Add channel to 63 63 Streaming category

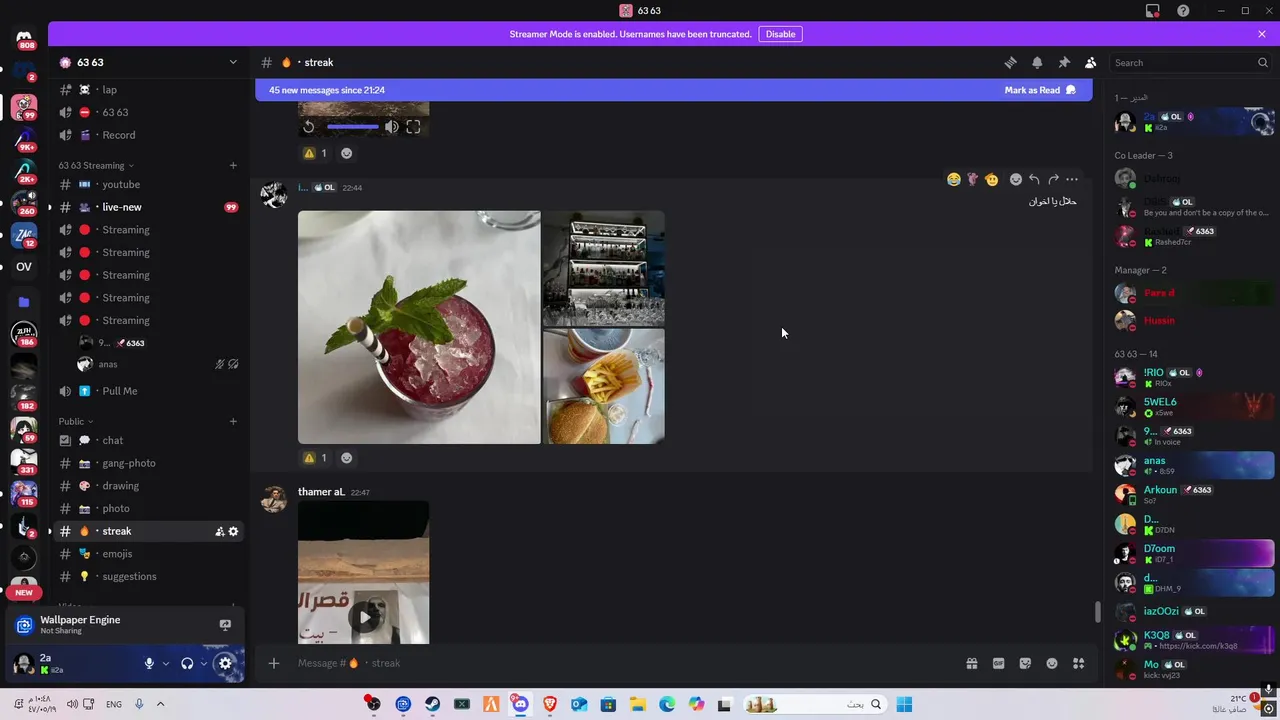[x=233, y=166]
